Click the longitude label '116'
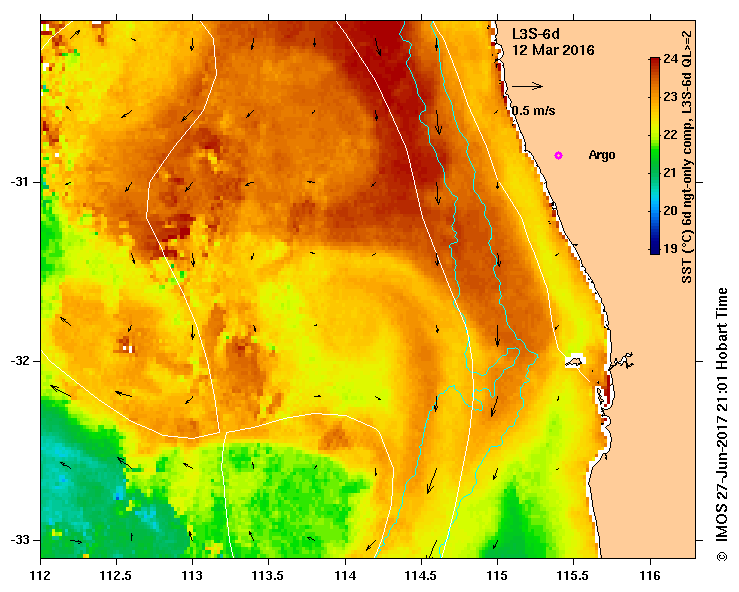Screen dimensions: 739x592 650,576
